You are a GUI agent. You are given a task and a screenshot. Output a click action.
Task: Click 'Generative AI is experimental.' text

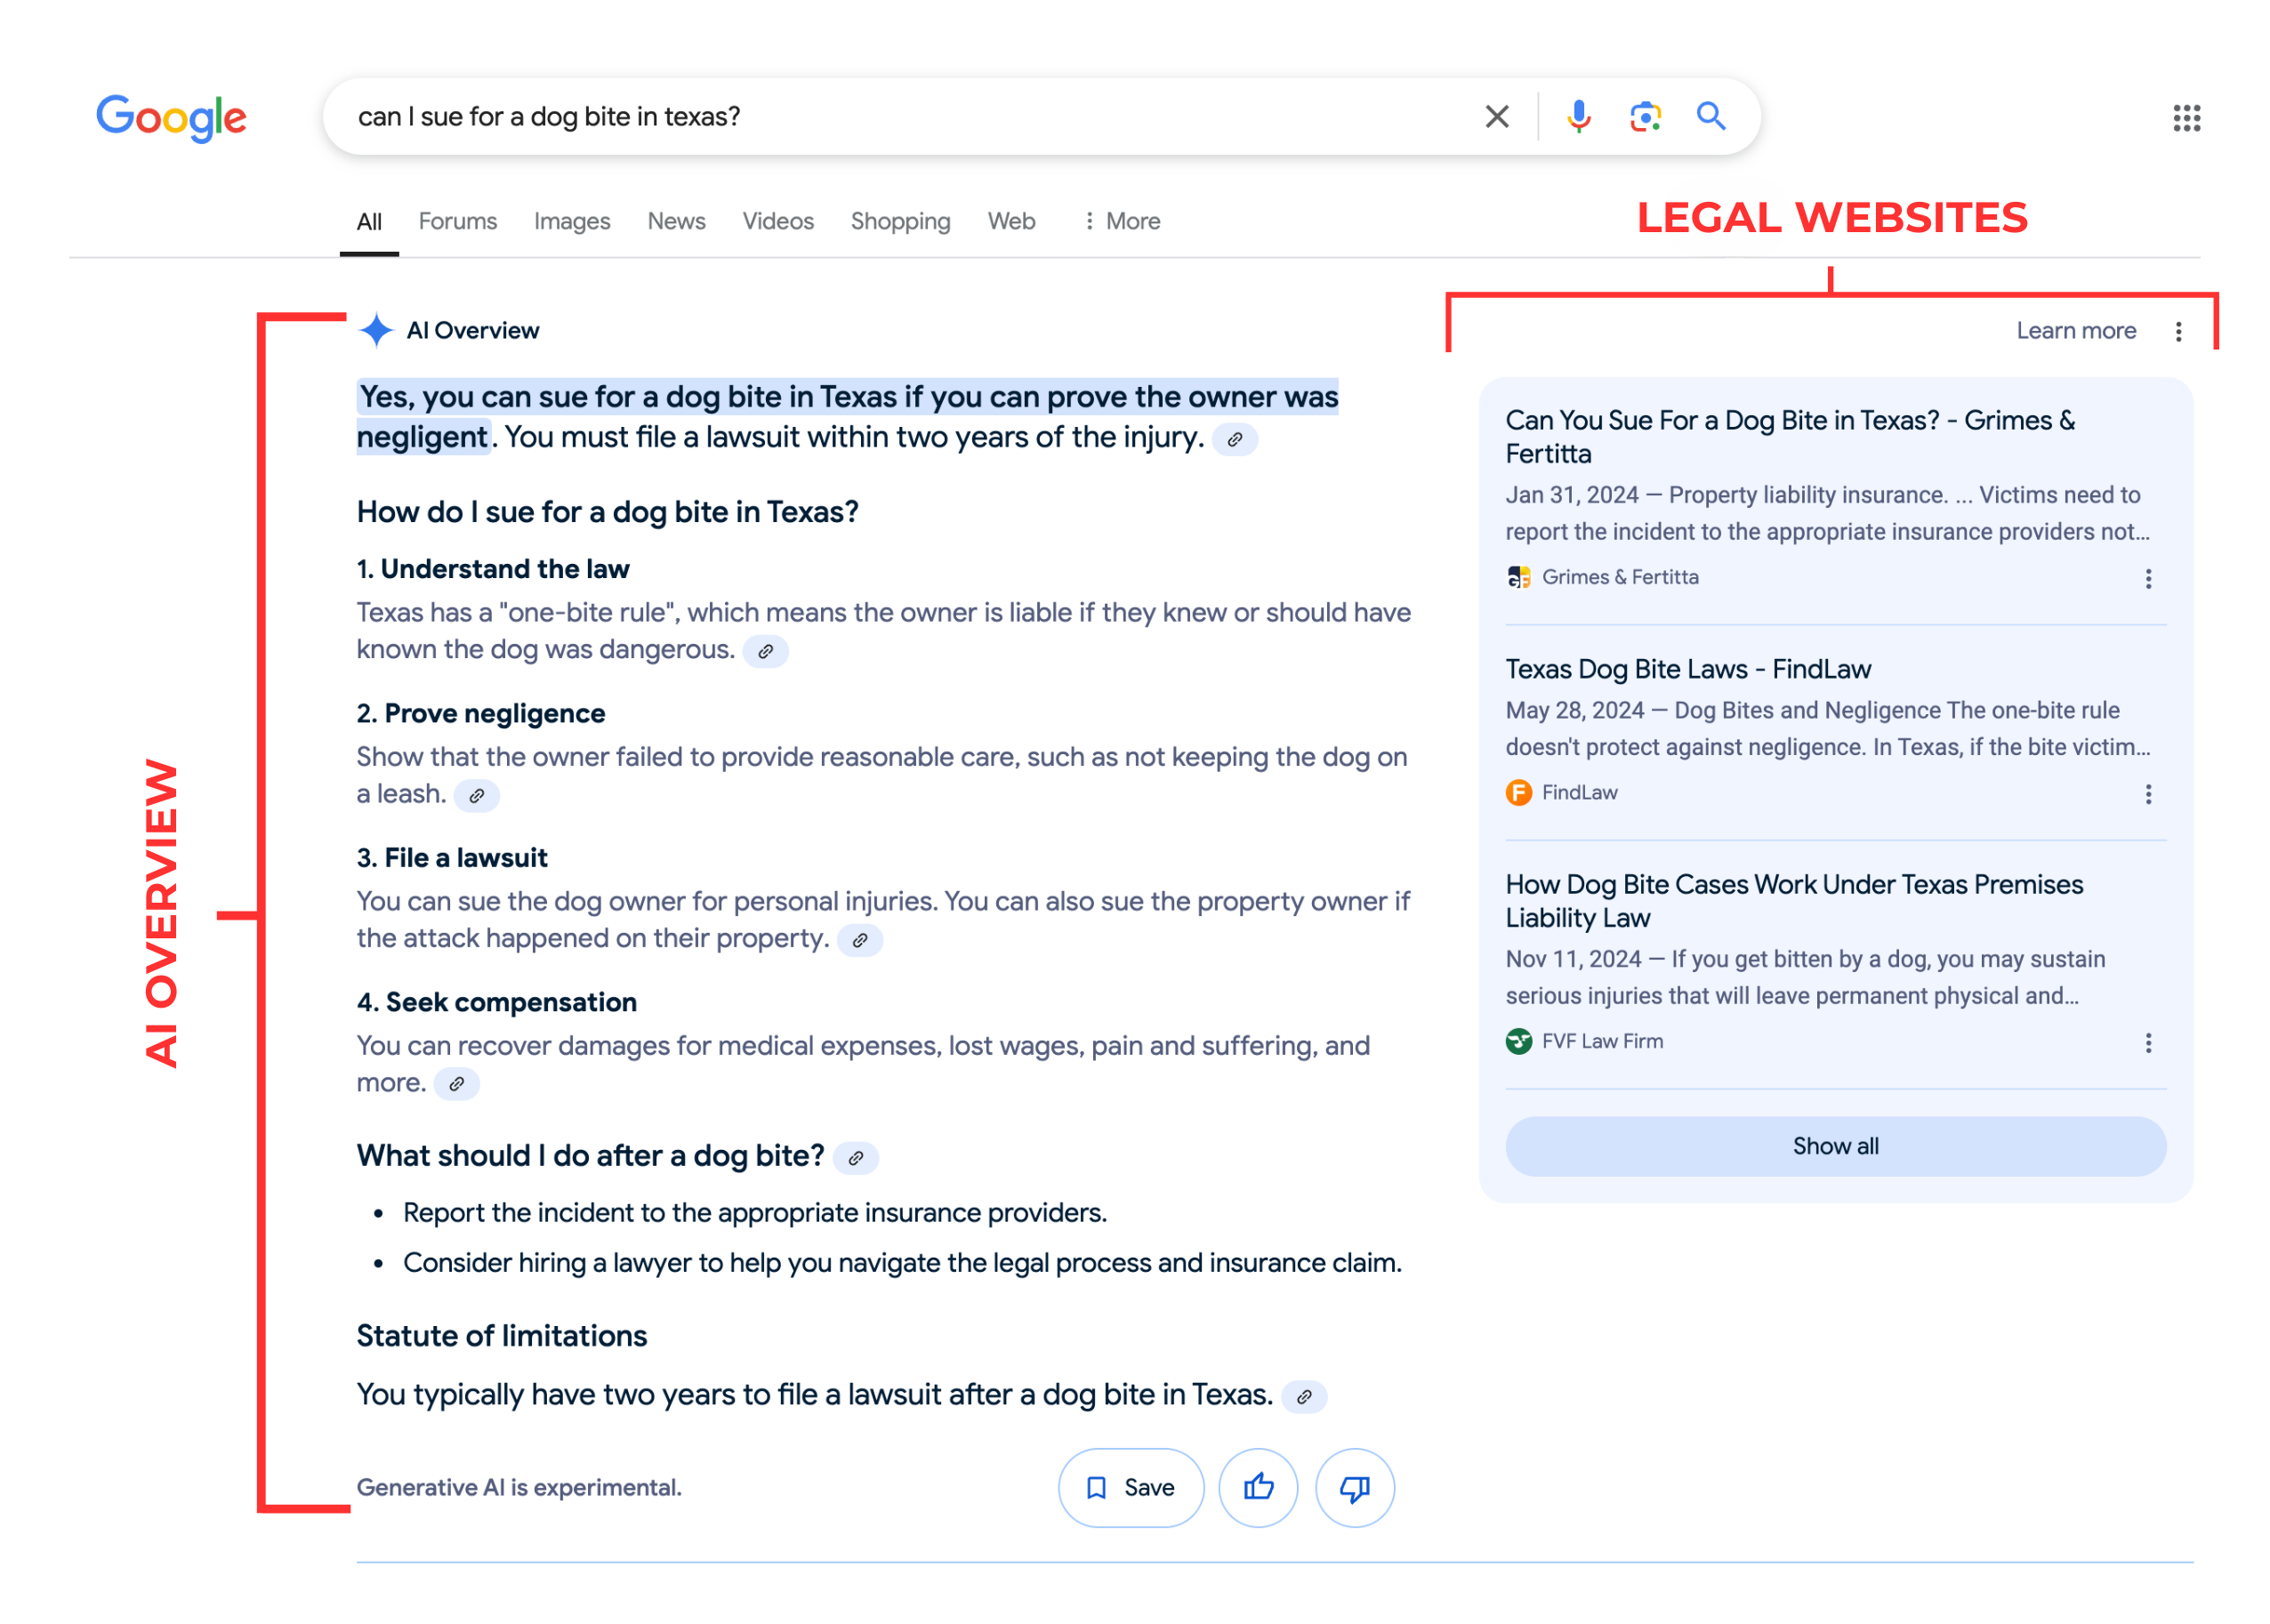tap(519, 1488)
